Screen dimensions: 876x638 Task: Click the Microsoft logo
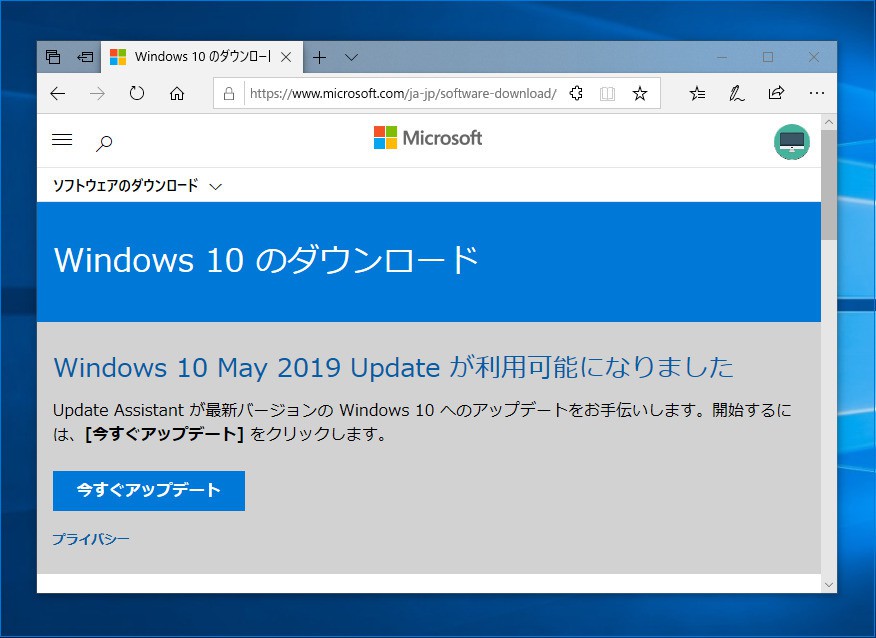tap(428, 138)
